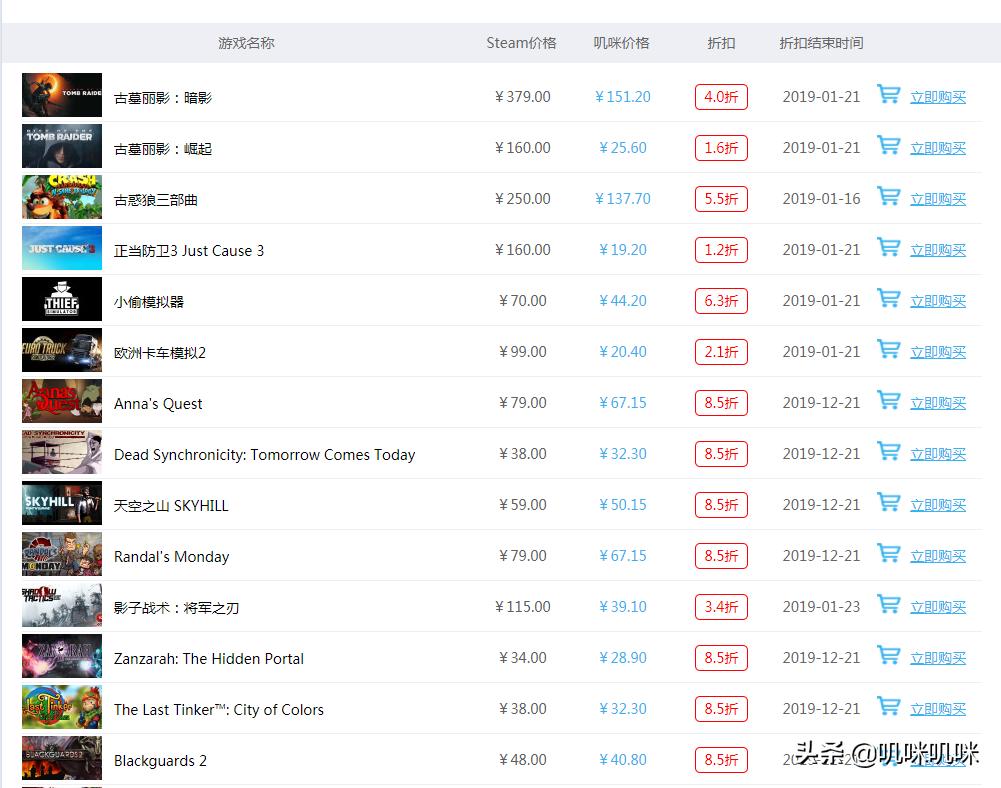Click the Just Cause 3 cover thumbnail
1001x788 pixels.
pos(61,248)
